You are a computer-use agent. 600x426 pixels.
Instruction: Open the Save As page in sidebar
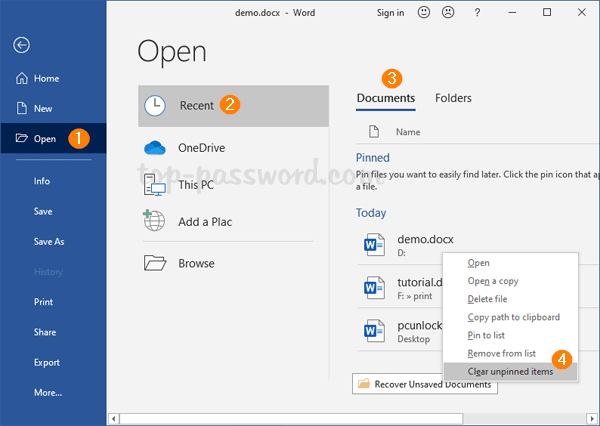(48, 241)
